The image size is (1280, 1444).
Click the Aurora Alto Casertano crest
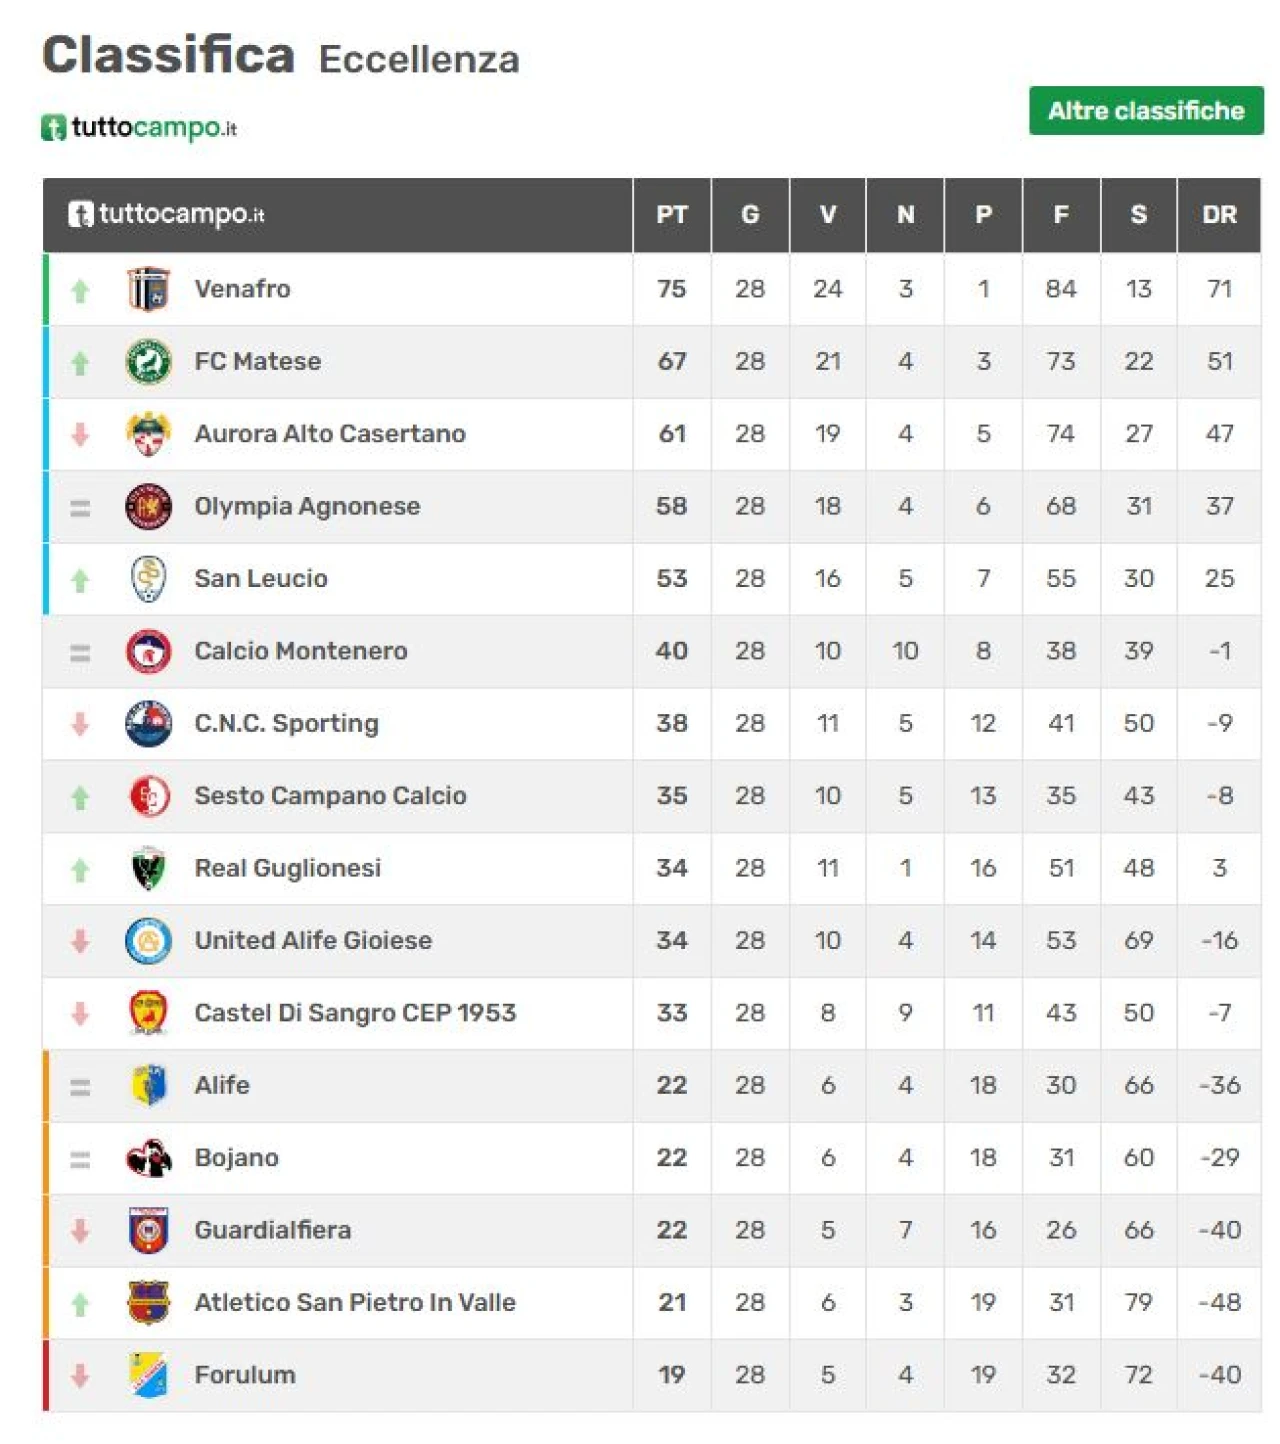[149, 434]
